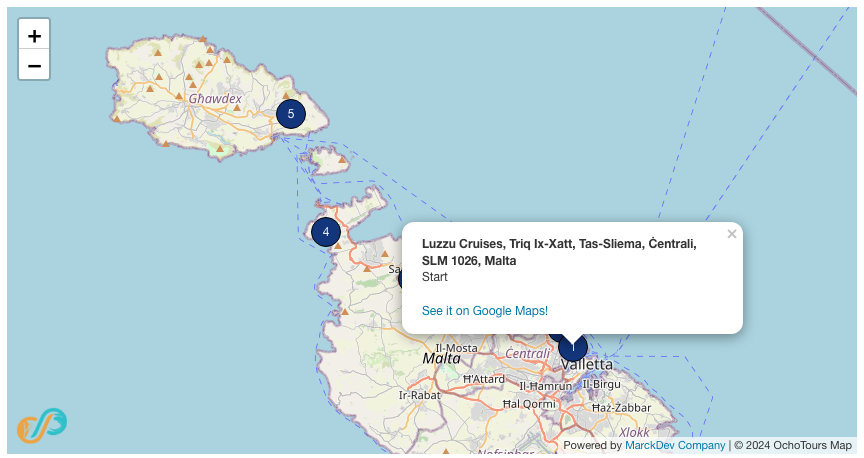The width and height of the screenshot is (864, 458).
Task: Close the Luzzu Cruises popup
Action: coord(732,234)
